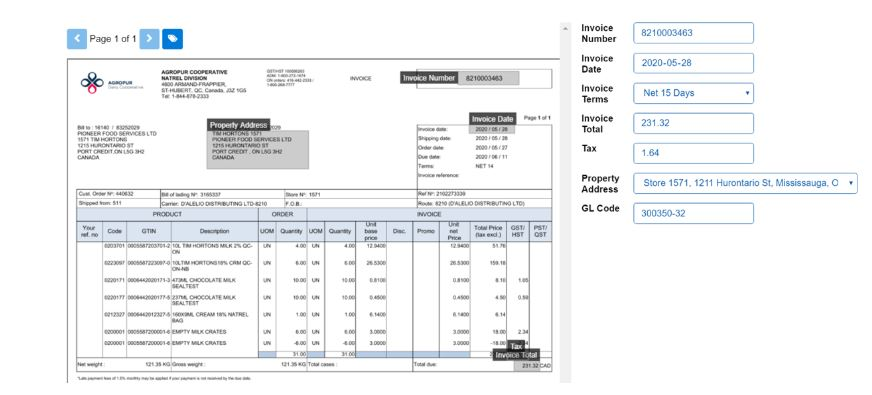The width and height of the screenshot is (872, 395).
Task: Select the Invoice Number tag on document
Action: (429, 78)
